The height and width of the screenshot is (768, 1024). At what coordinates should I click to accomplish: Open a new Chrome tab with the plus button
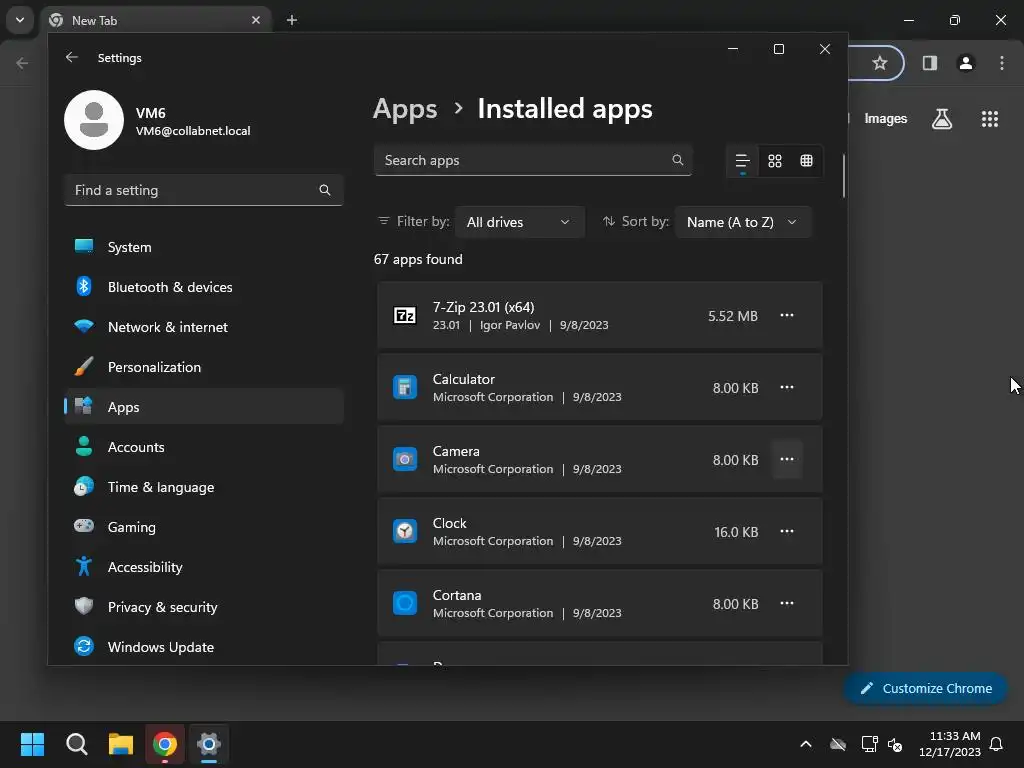pos(292,20)
